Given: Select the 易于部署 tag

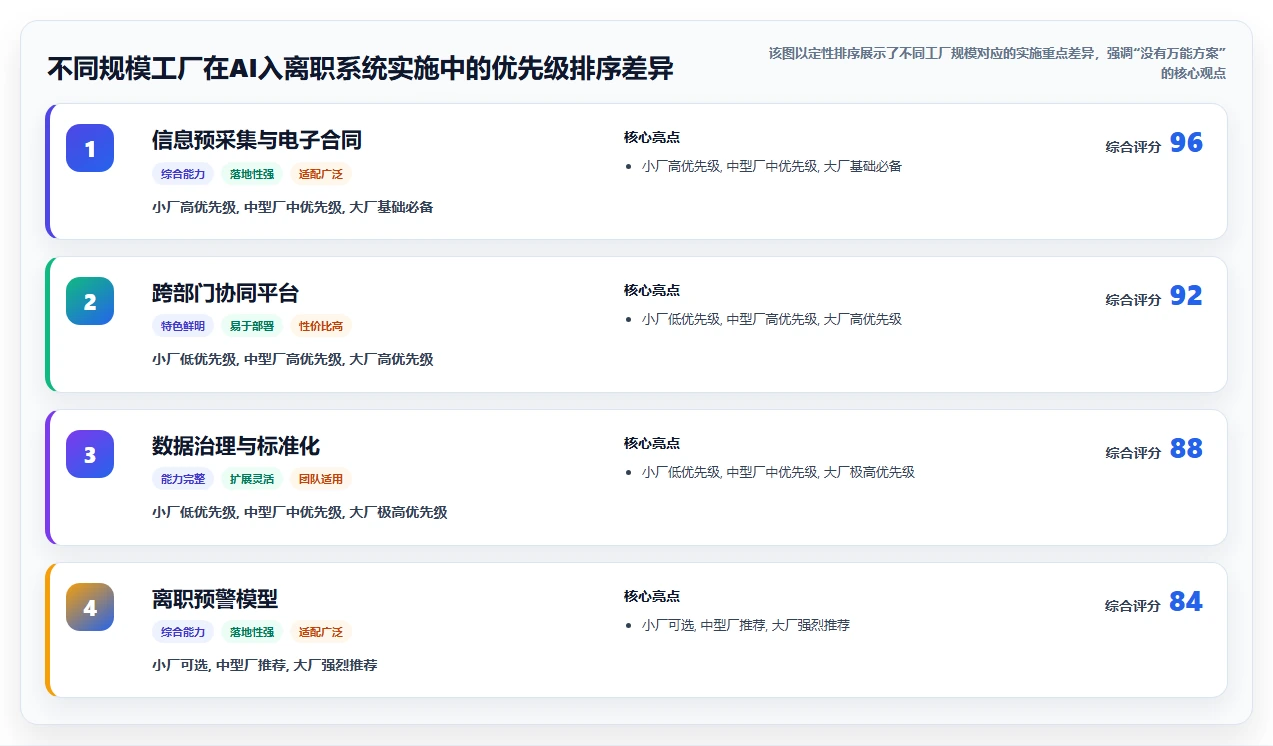Looking at the screenshot, I should pyautogui.click(x=252, y=326).
